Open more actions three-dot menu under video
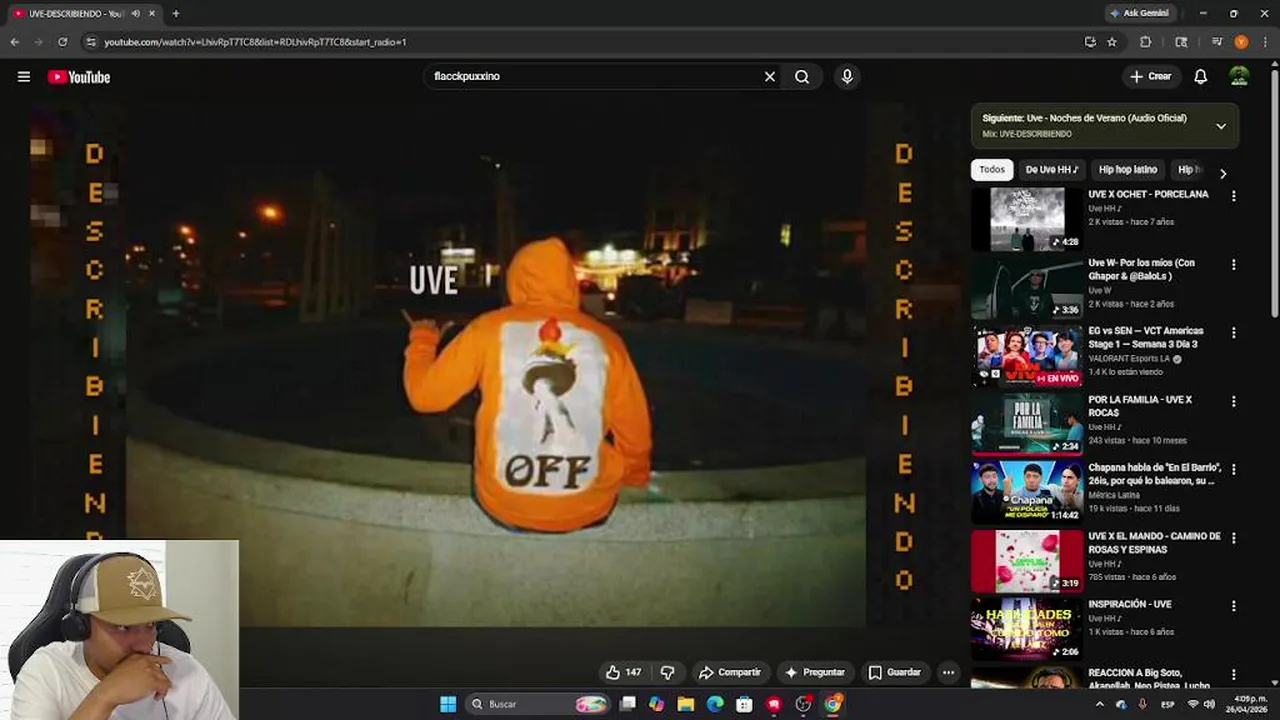This screenshot has width=1280, height=720. pos(948,672)
